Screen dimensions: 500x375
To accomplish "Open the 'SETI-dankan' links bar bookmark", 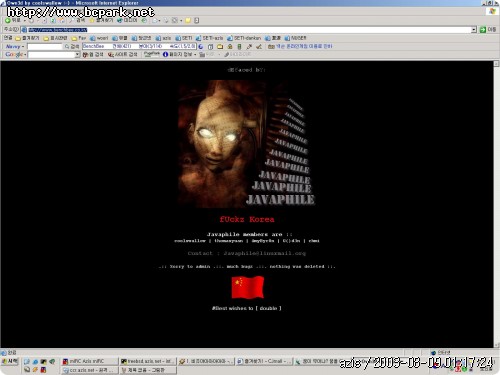I will (244, 38).
